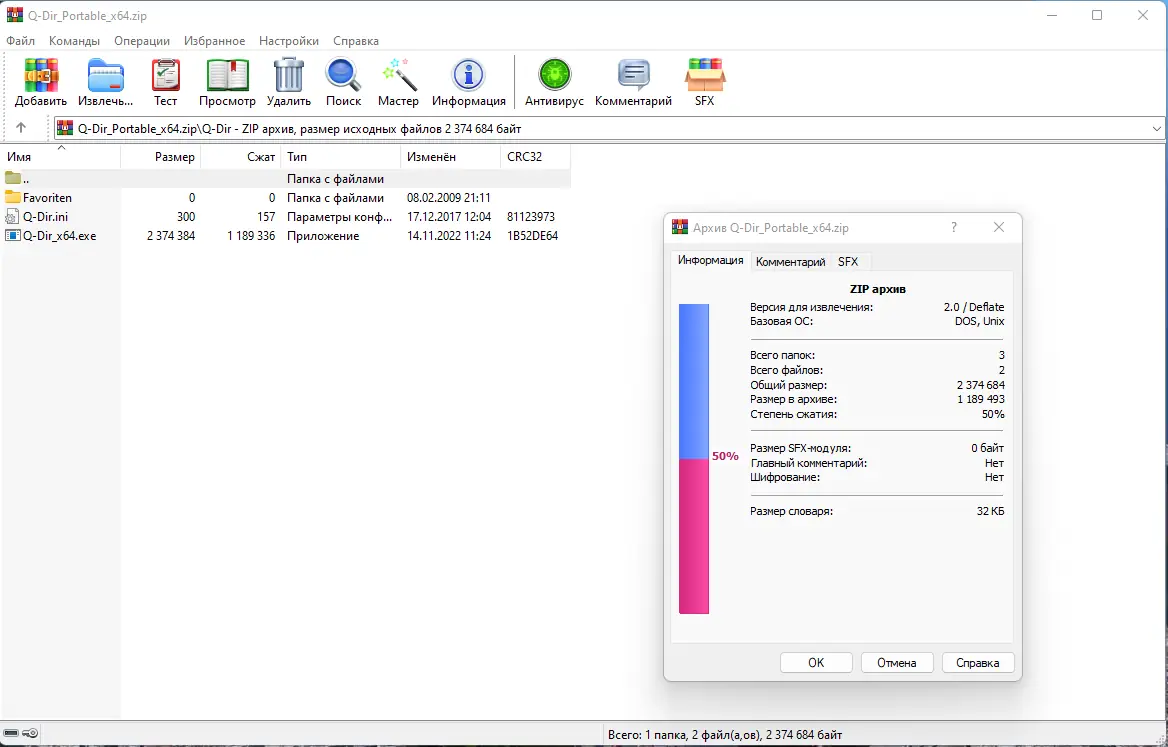Screen dimensions: 1168x747
Task: Sort by the Размер column header
Action: pyautogui.click(x=160, y=157)
